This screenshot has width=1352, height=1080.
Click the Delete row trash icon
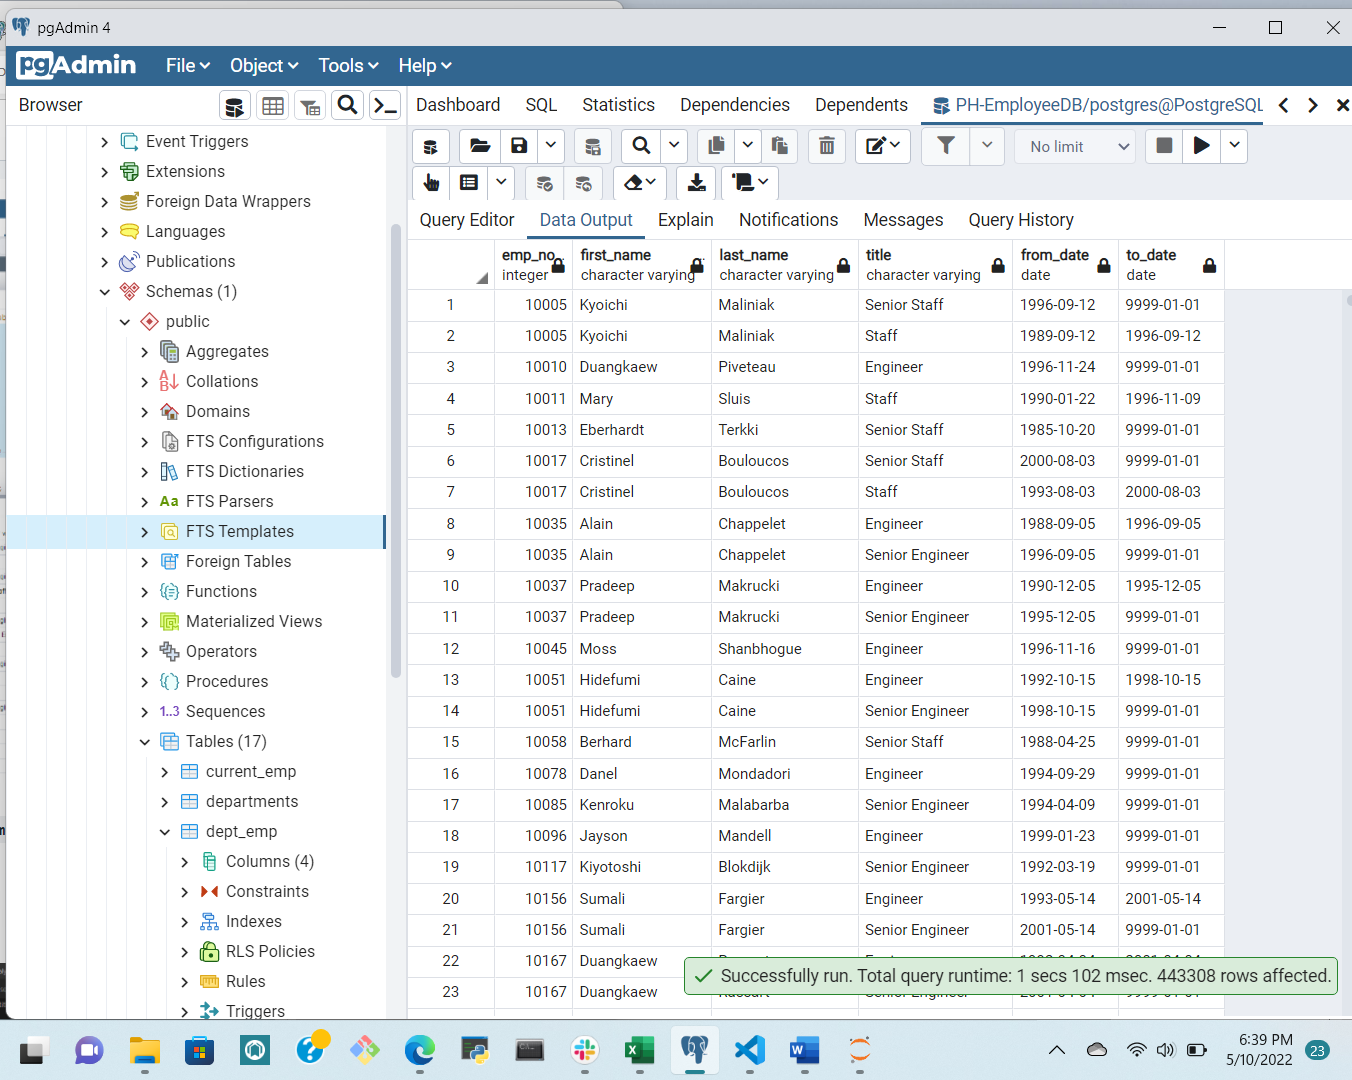click(827, 146)
